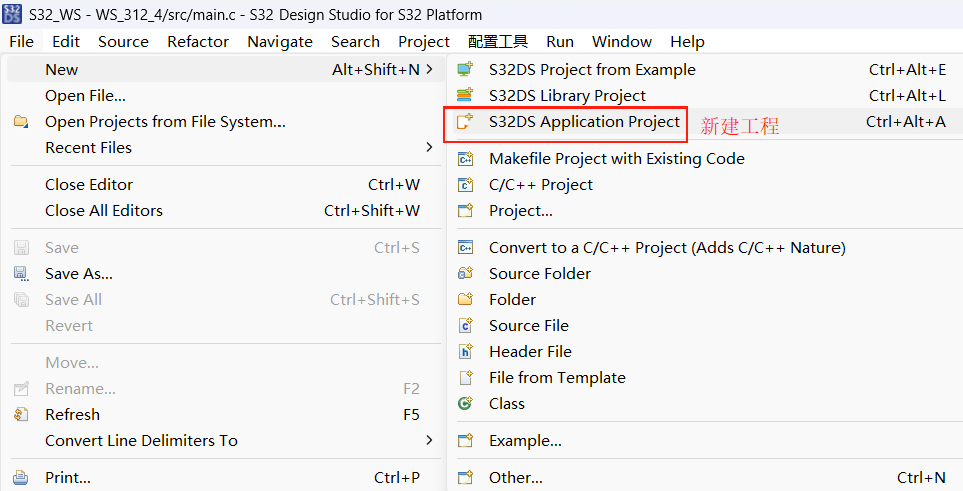Open the Refactor menu

(x=198, y=42)
